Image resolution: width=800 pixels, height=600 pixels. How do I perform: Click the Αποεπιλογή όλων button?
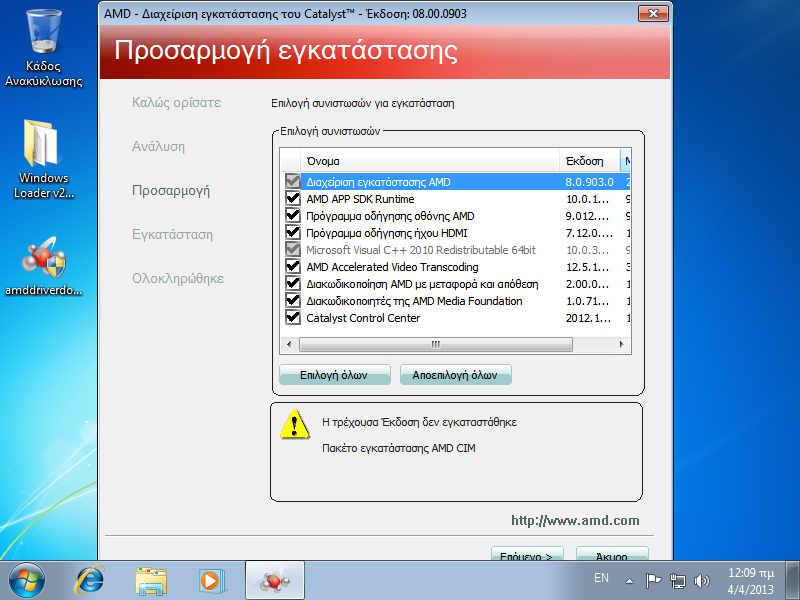[x=455, y=375]
